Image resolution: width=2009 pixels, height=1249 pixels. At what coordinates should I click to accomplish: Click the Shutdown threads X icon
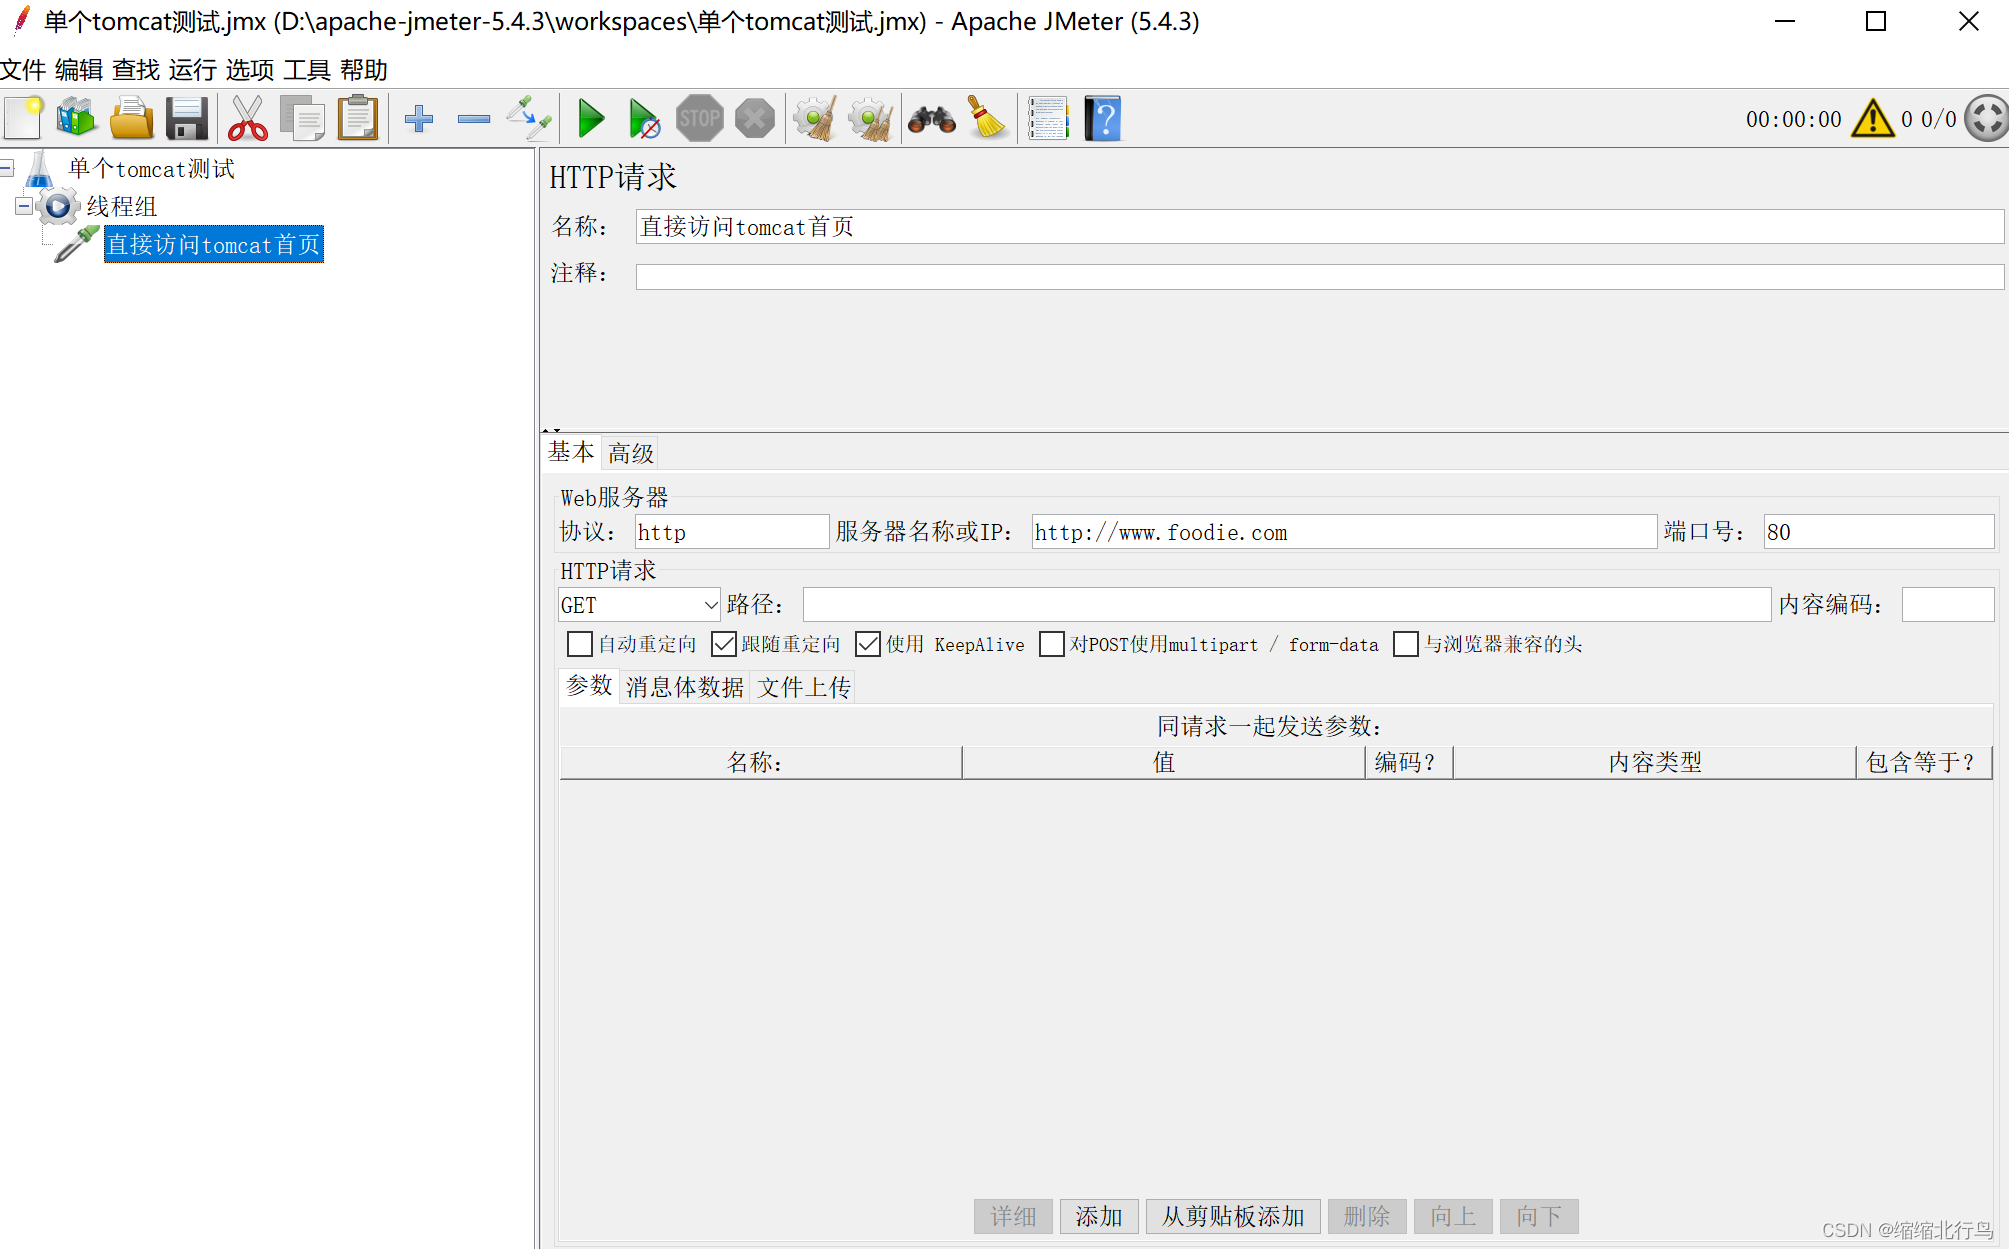click(755, 119)
